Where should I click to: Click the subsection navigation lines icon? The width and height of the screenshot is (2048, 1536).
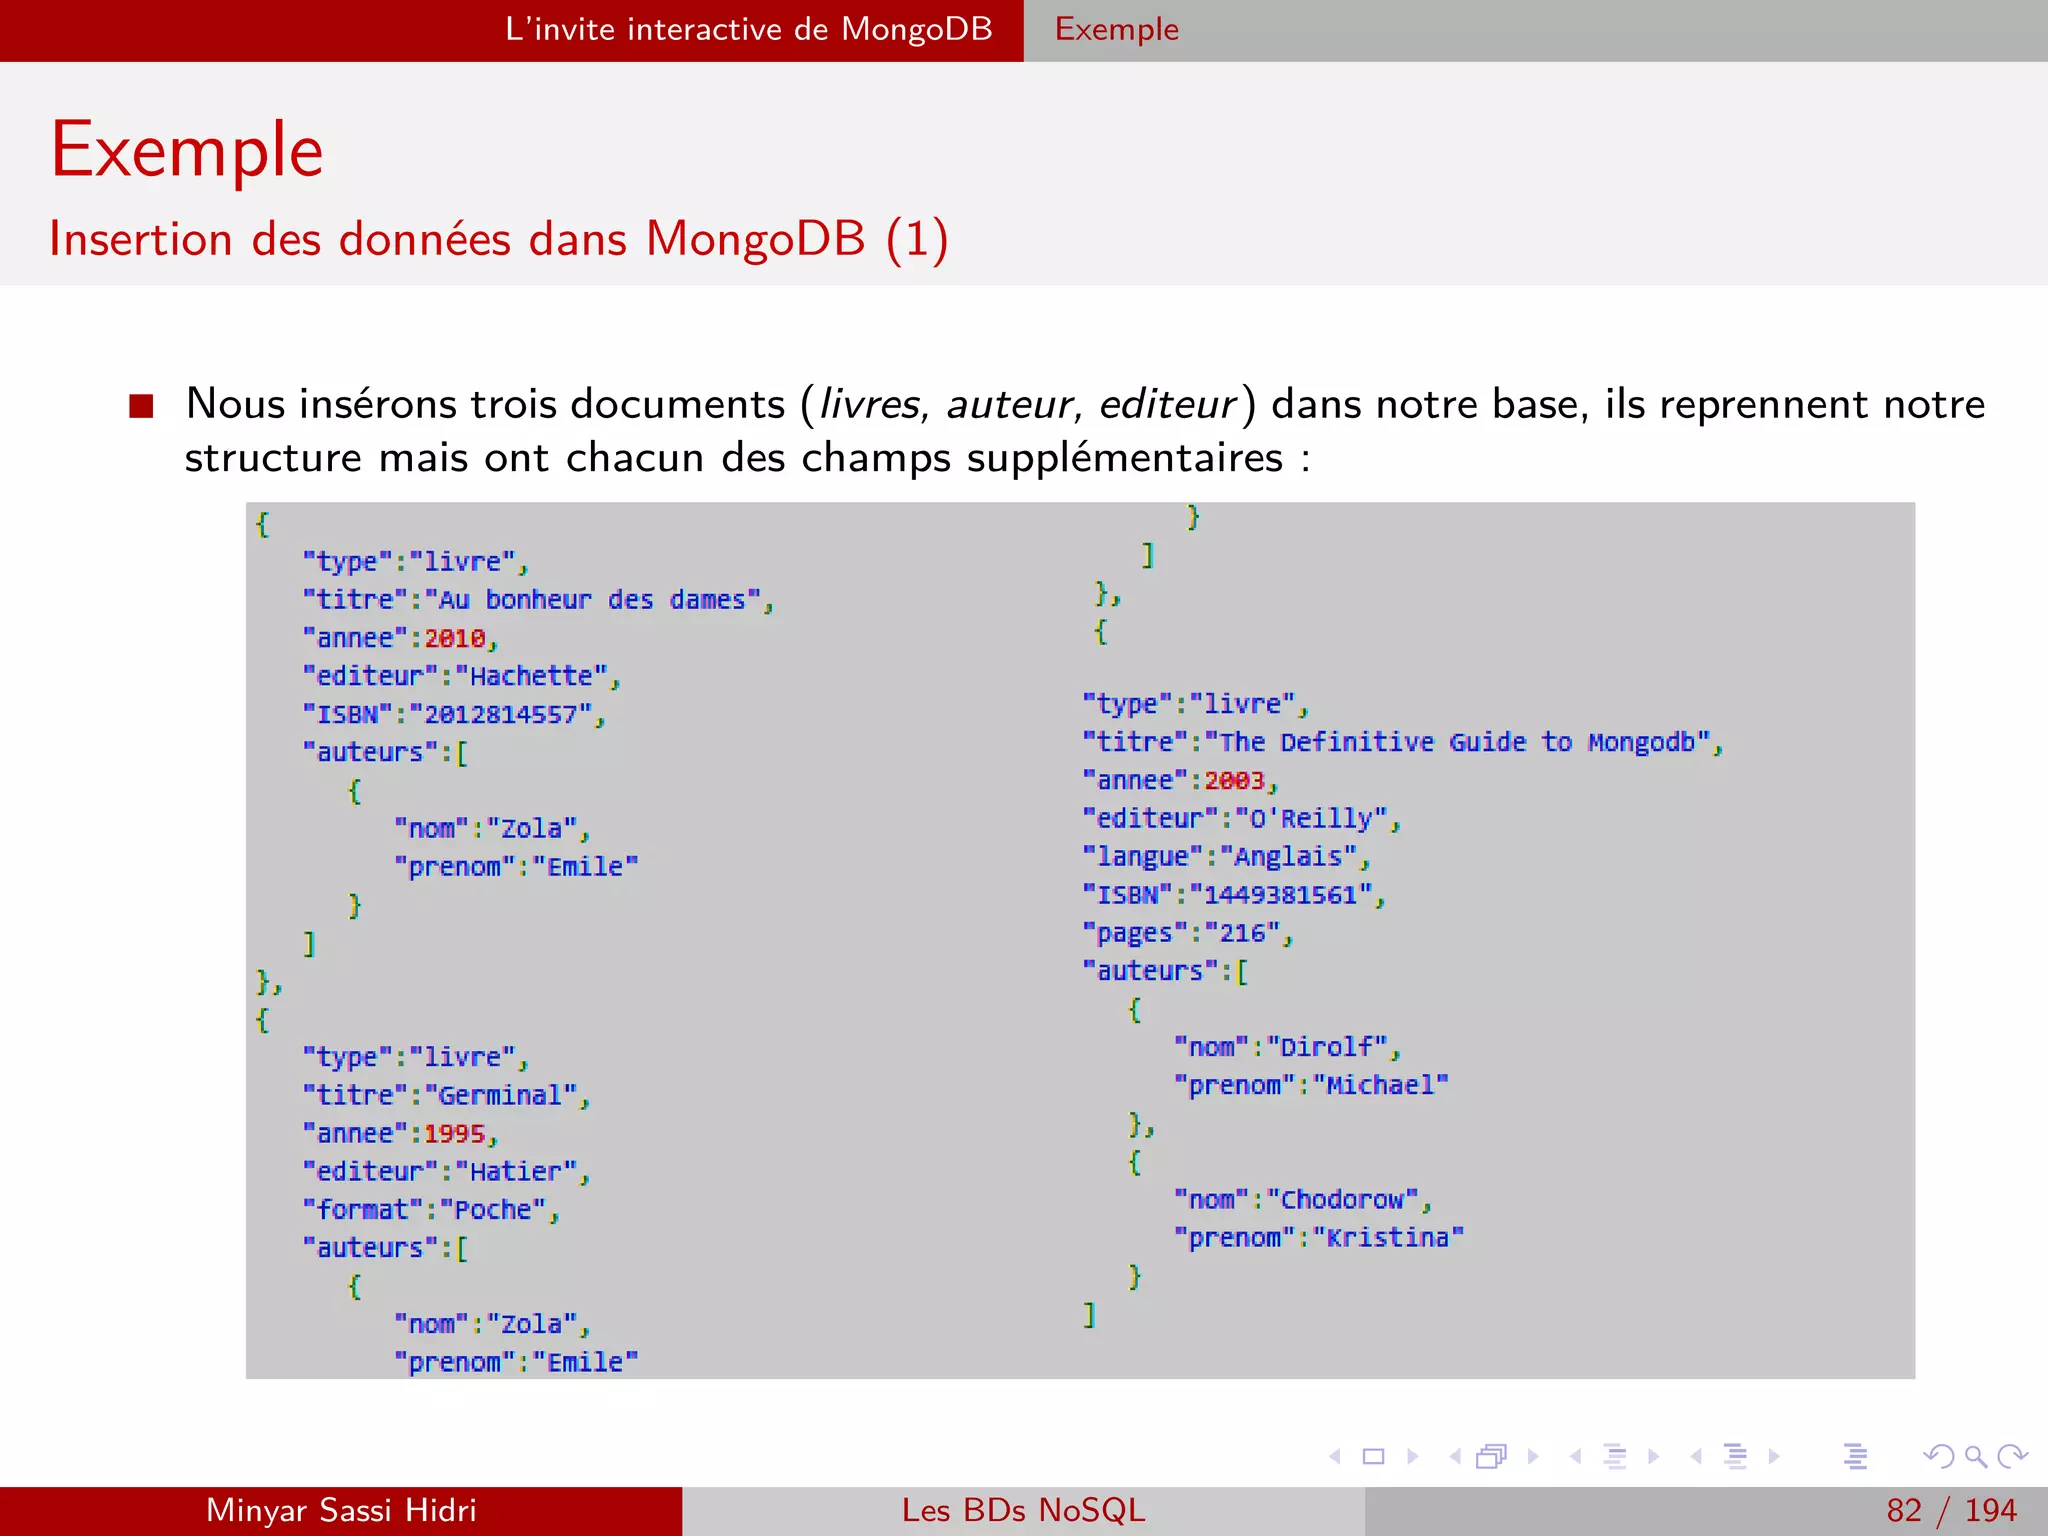[x=1614, y=1456]
